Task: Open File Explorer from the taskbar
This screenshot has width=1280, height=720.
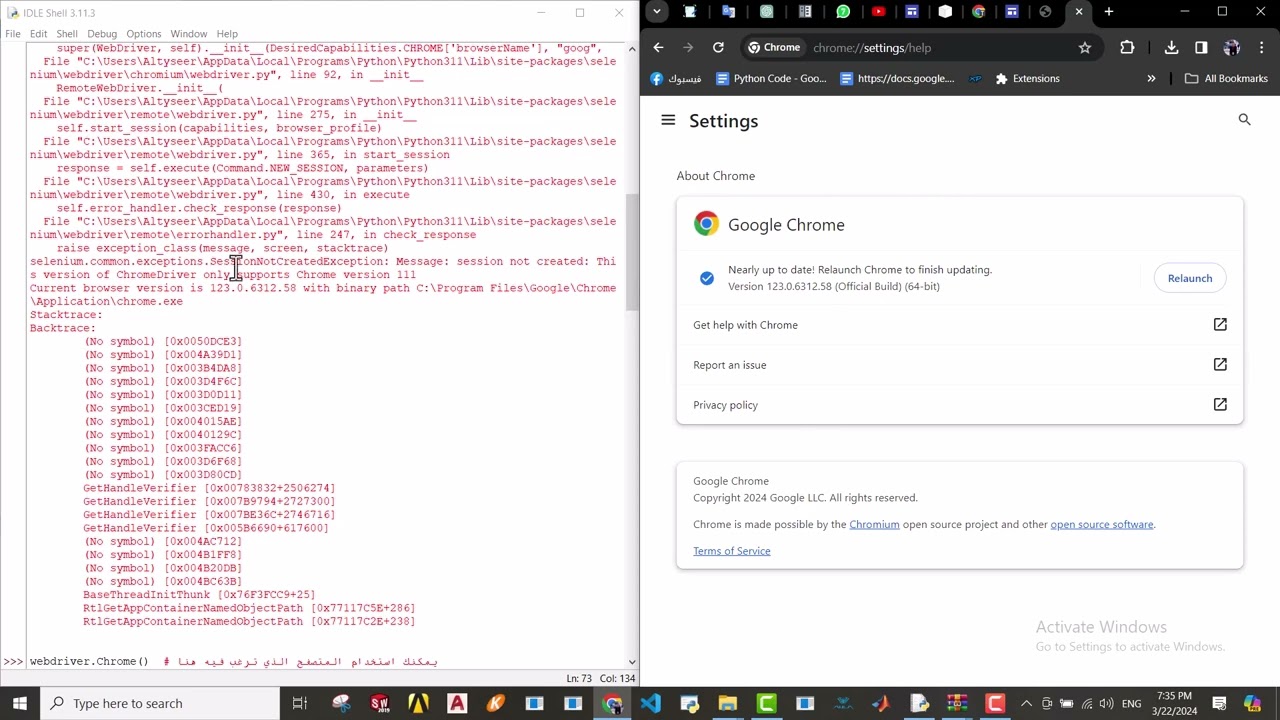Action: pos(727,703)
